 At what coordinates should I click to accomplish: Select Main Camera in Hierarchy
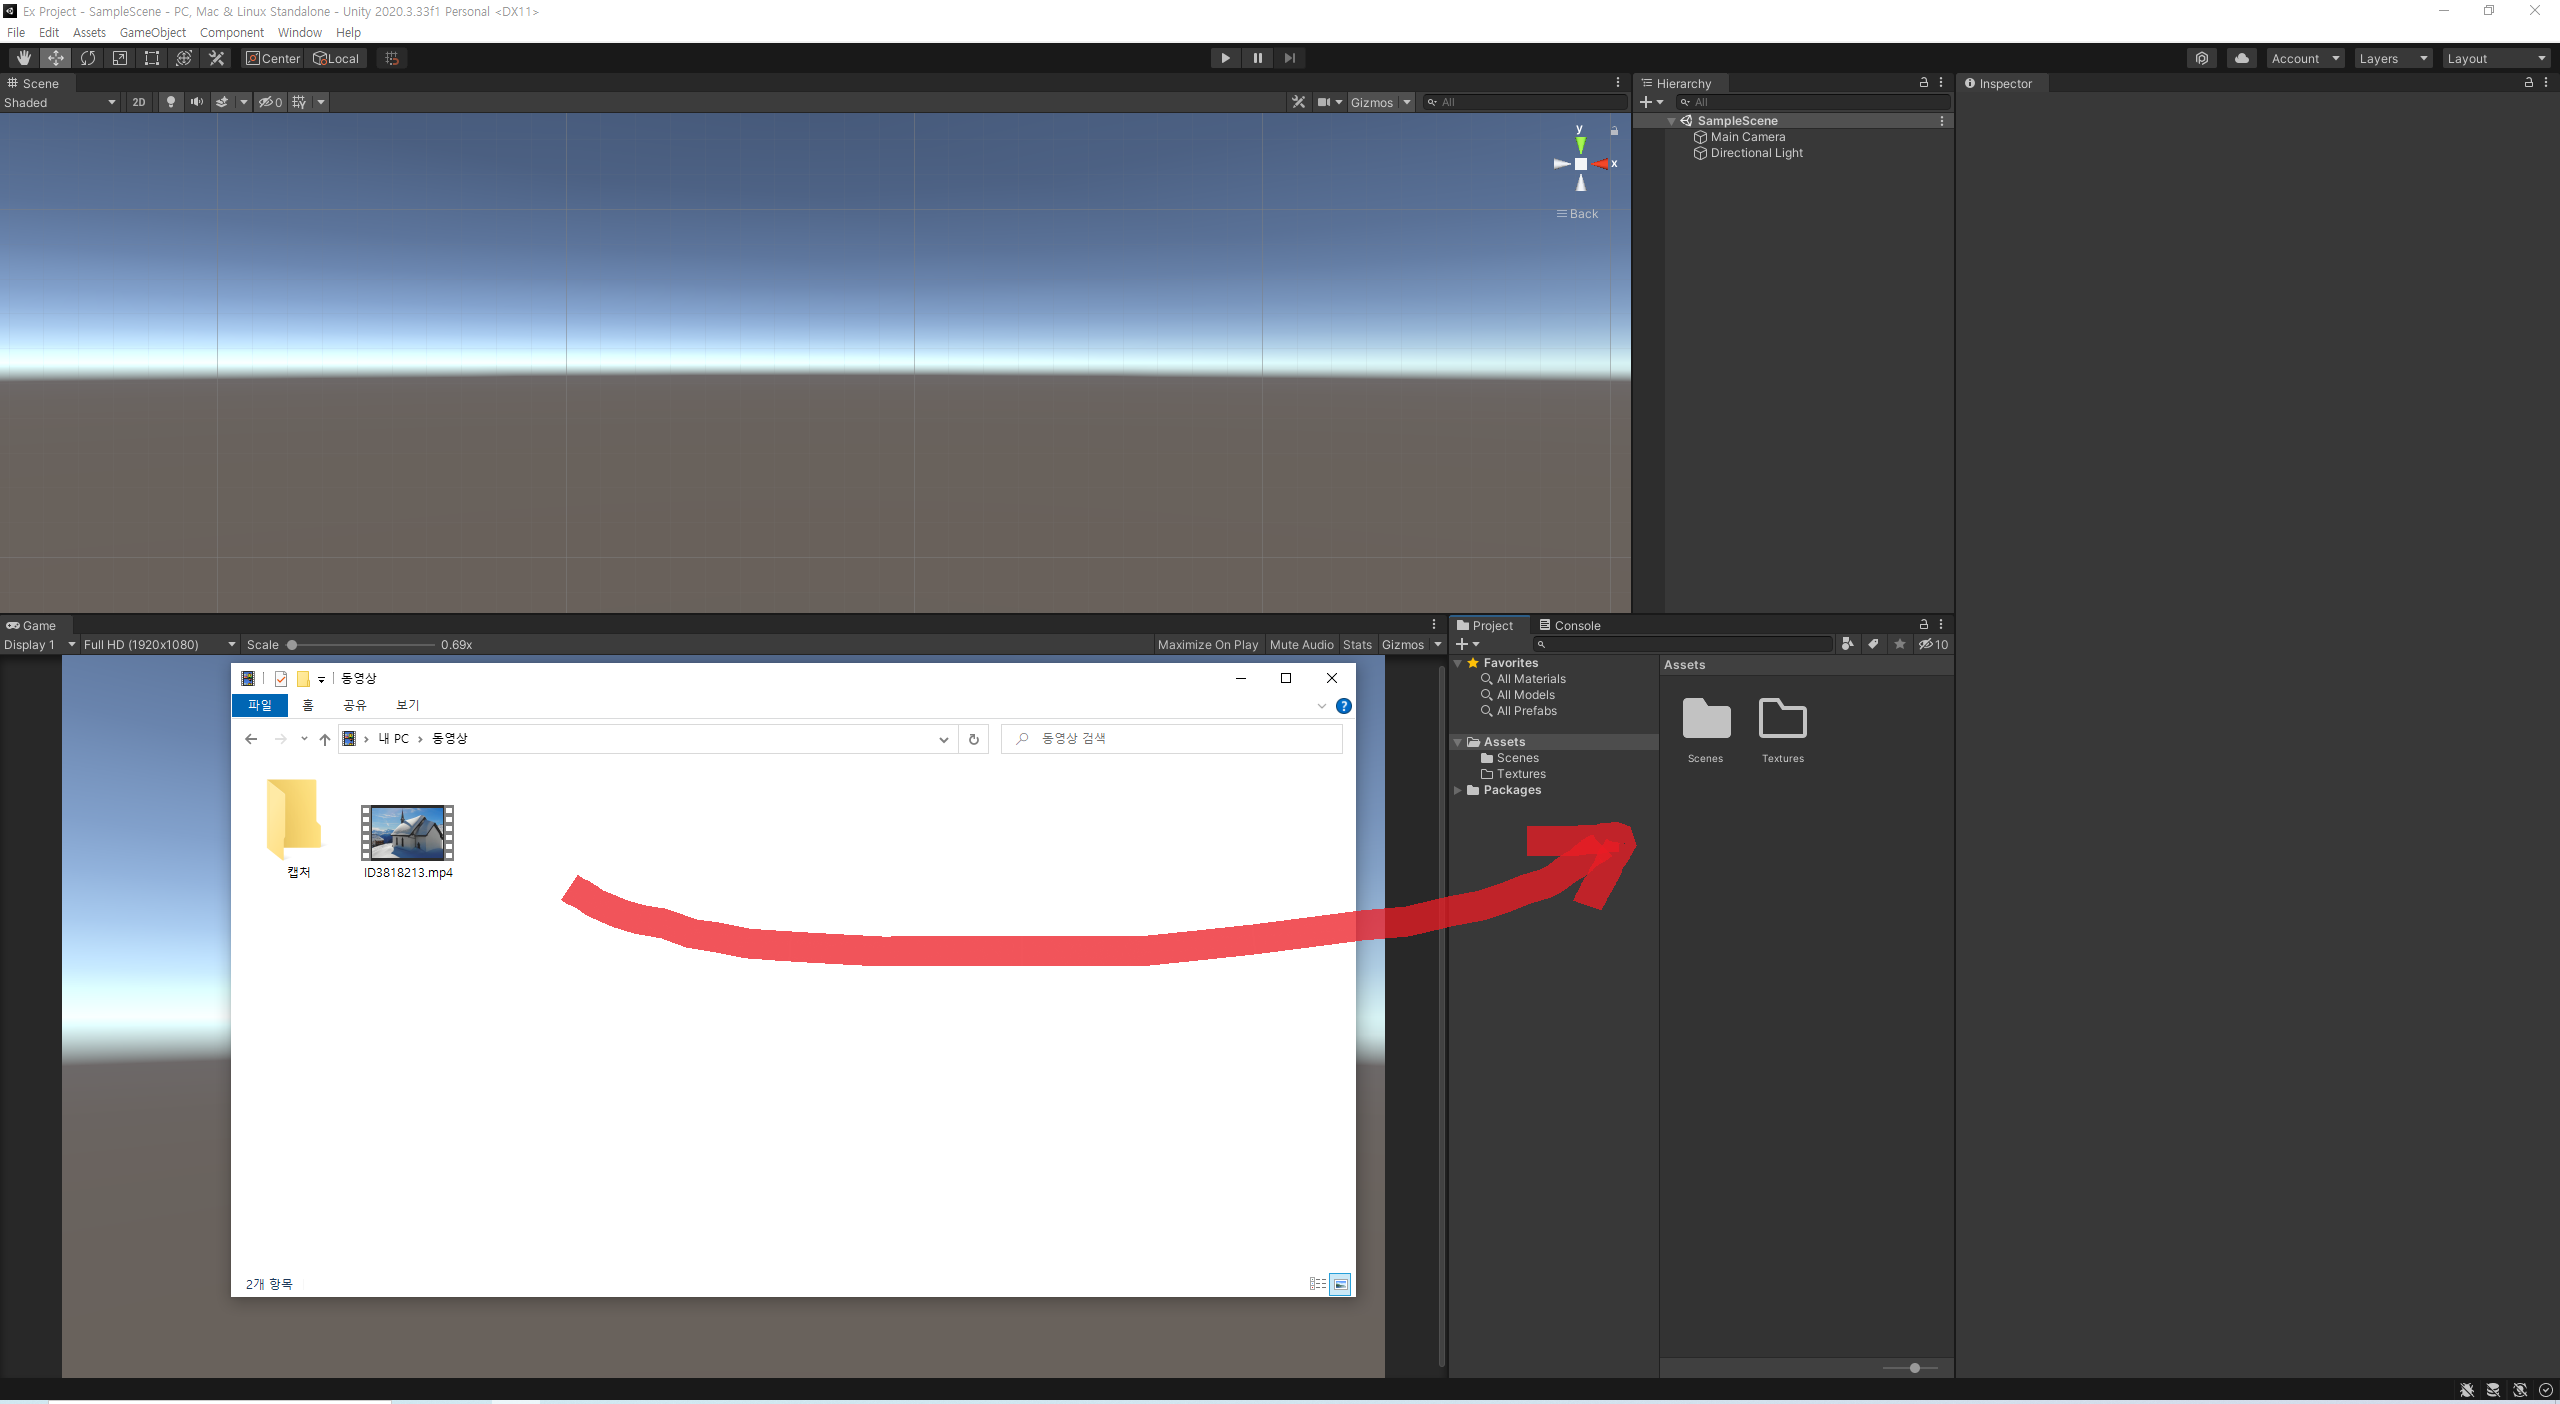click(x=1747, y=137)
